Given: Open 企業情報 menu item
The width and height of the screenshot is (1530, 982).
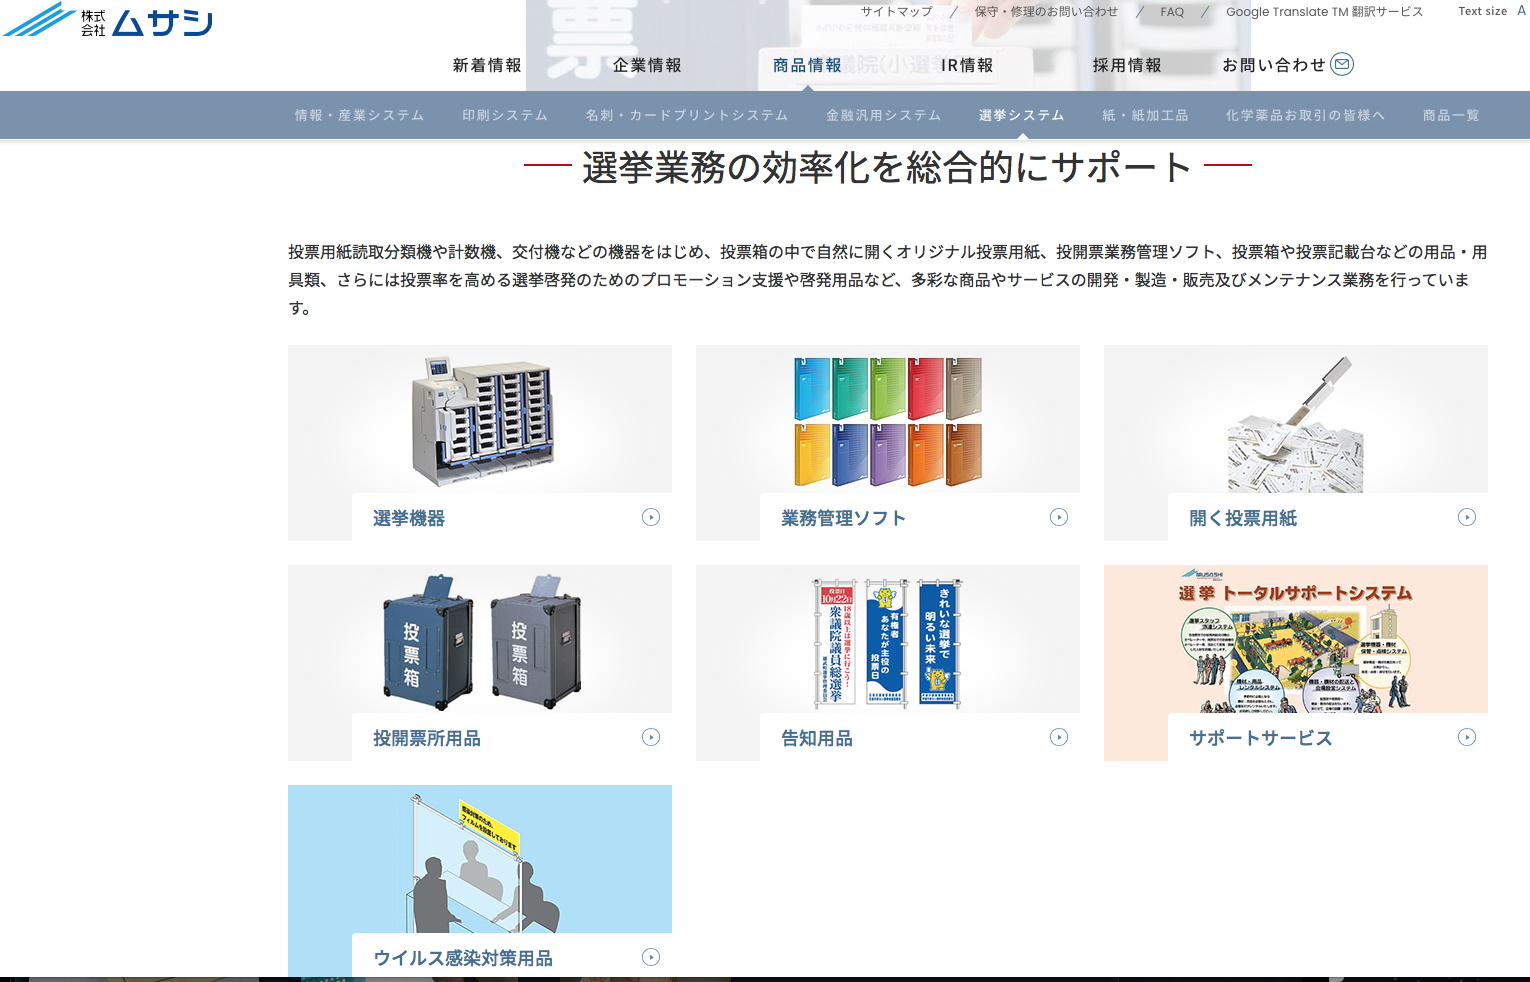Looking at the screenshot, I should (x=647, y=65).
